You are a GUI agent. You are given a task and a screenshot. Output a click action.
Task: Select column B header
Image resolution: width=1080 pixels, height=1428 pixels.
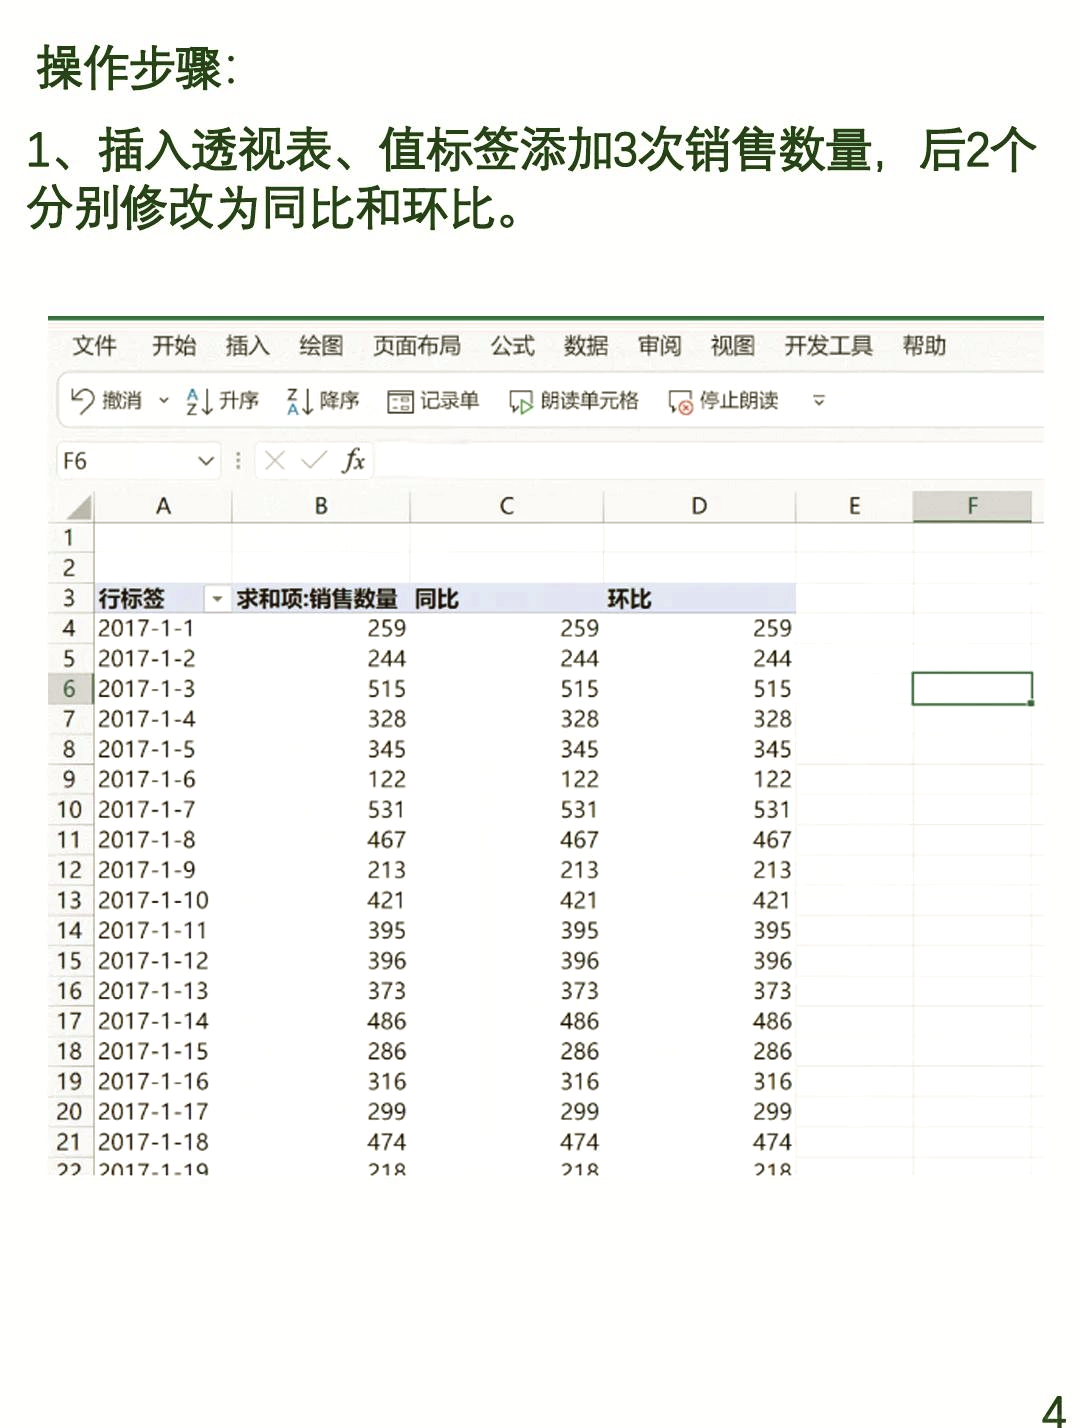coord(321,506)
